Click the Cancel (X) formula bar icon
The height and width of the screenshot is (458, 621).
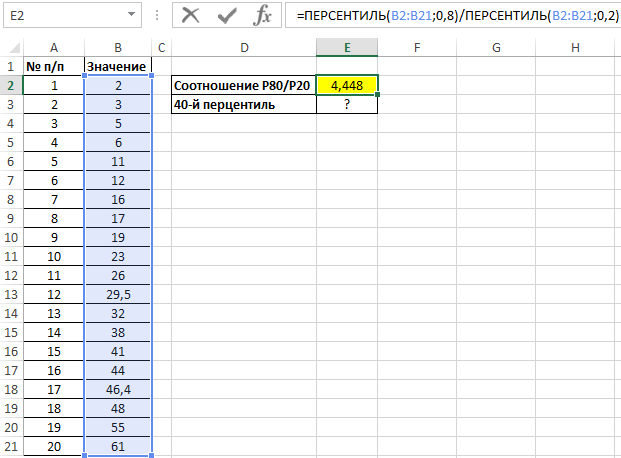tap(191, 16)
